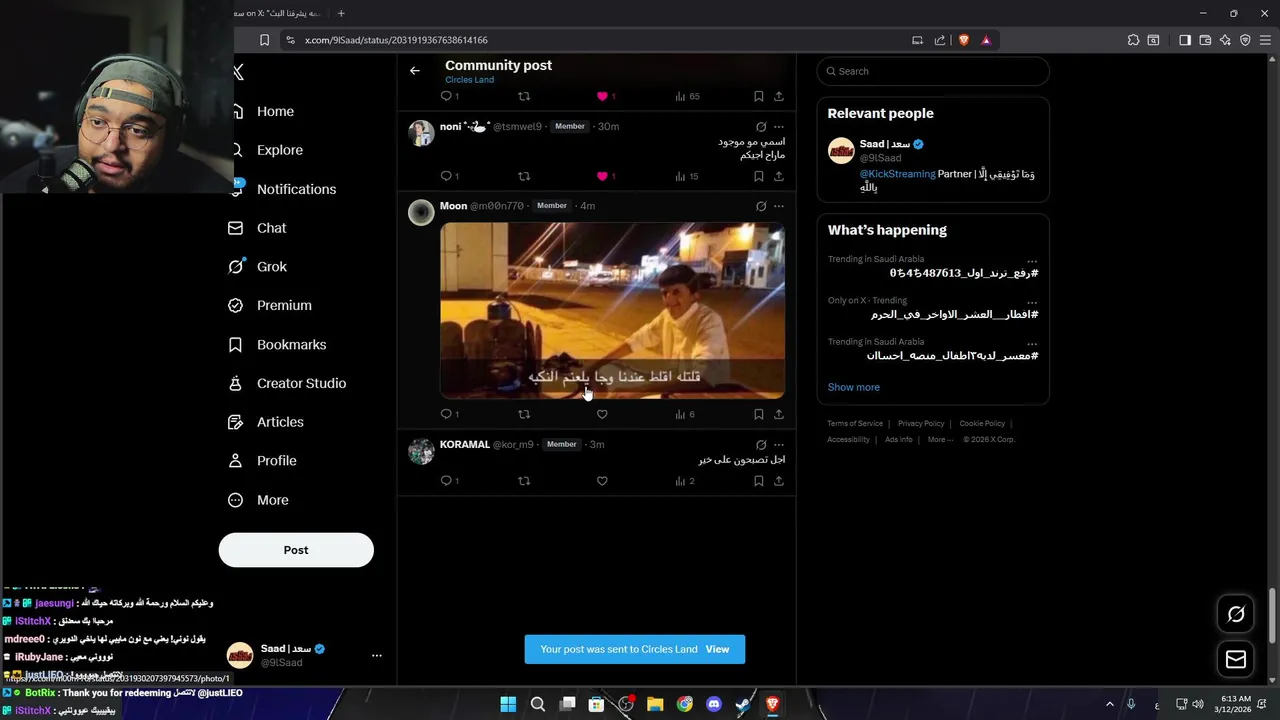Open new browser tab with plus
The height and width of the screenshot is (720, 1280).
point(341,13)
